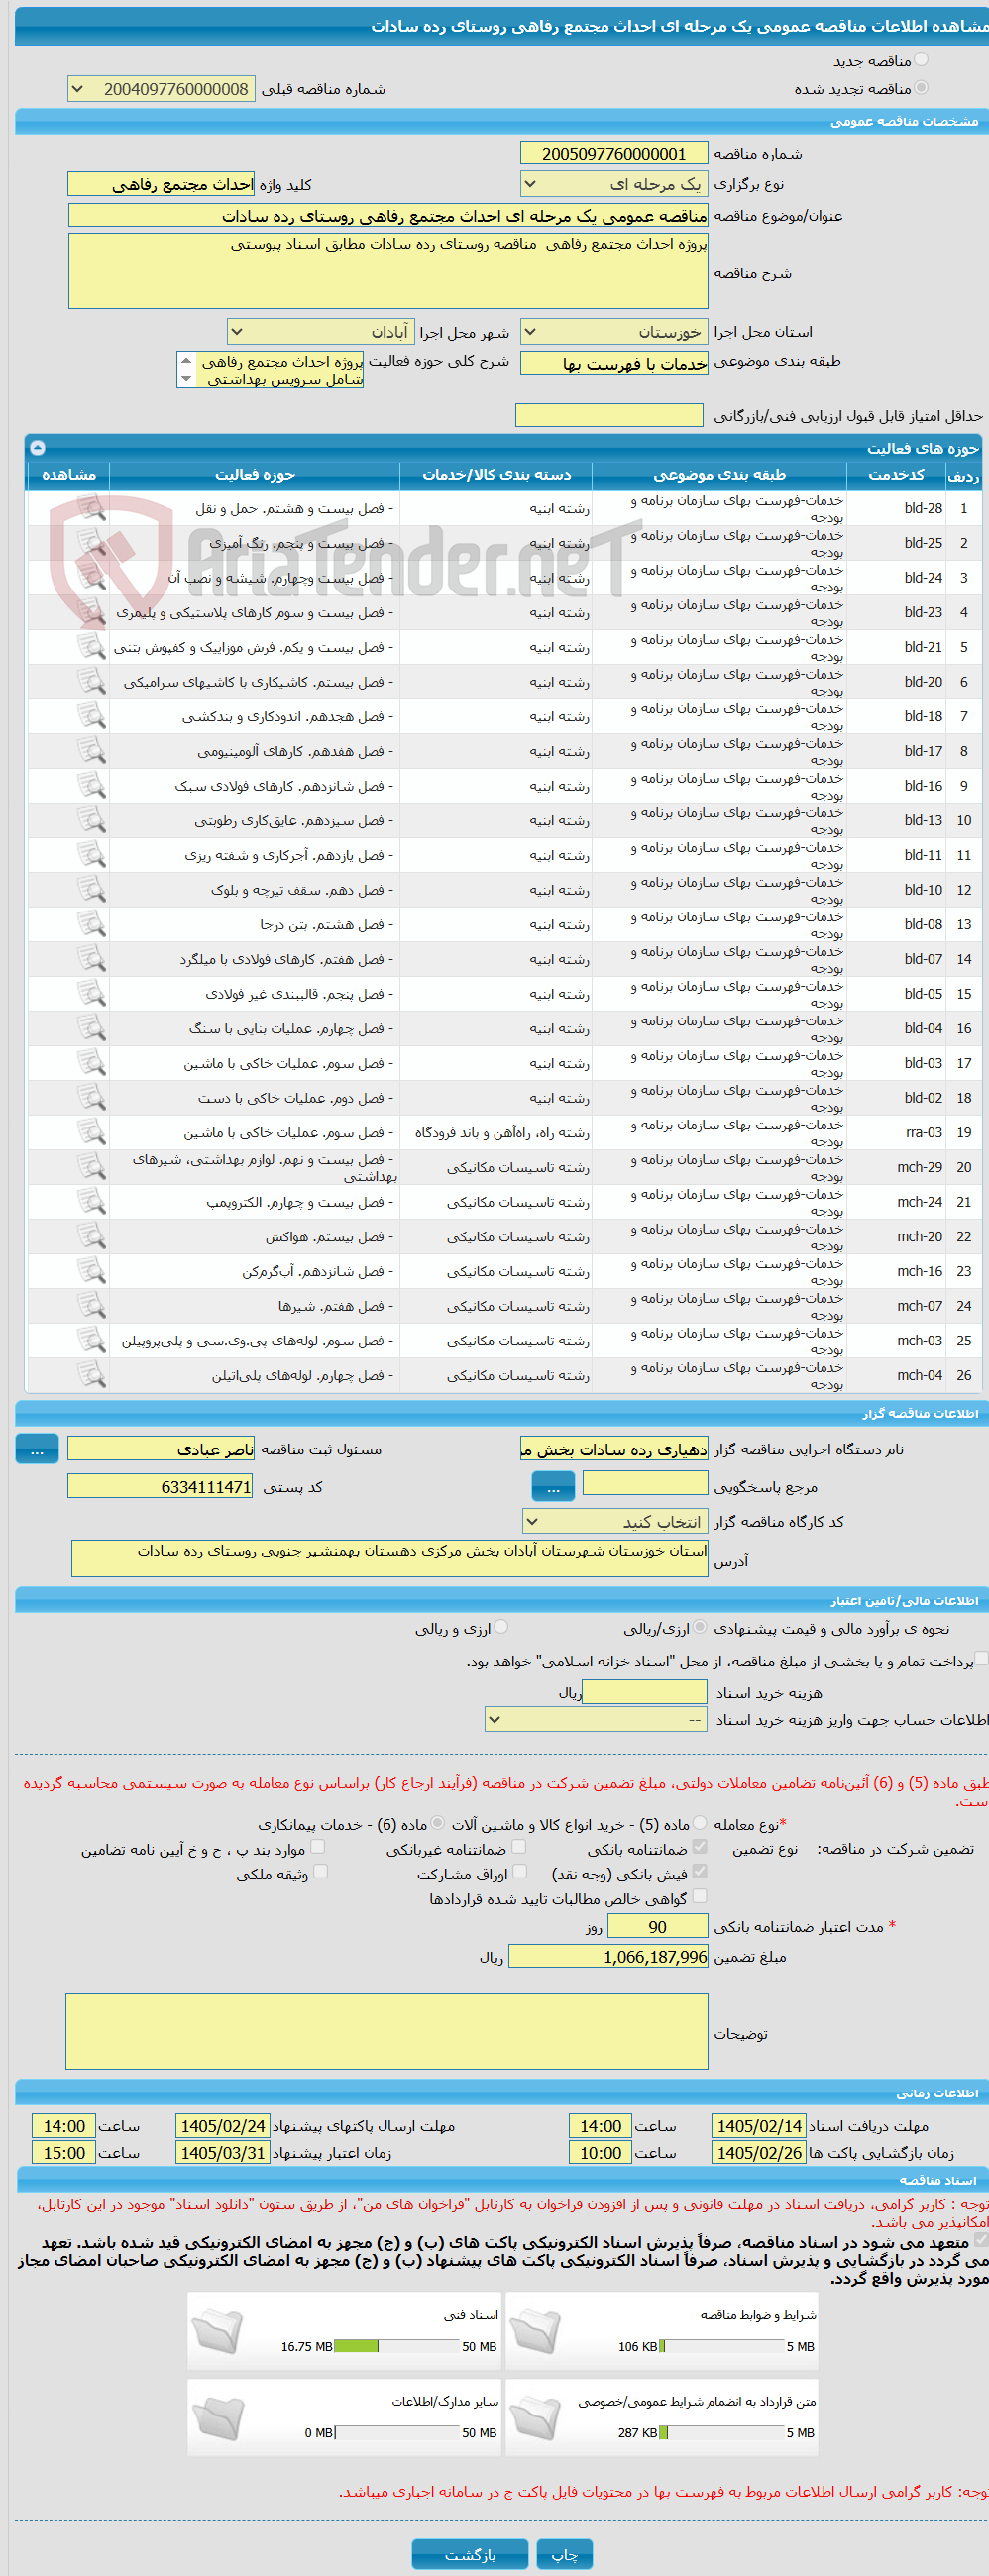Select ماده (5) transaction type radio
Screen dimensions: 989x2576
click(x=700, y=1823)
